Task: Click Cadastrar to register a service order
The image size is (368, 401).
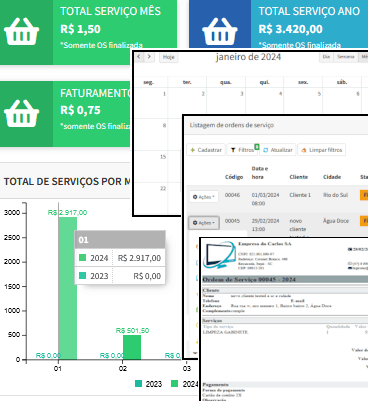Action: pos(206,150)
